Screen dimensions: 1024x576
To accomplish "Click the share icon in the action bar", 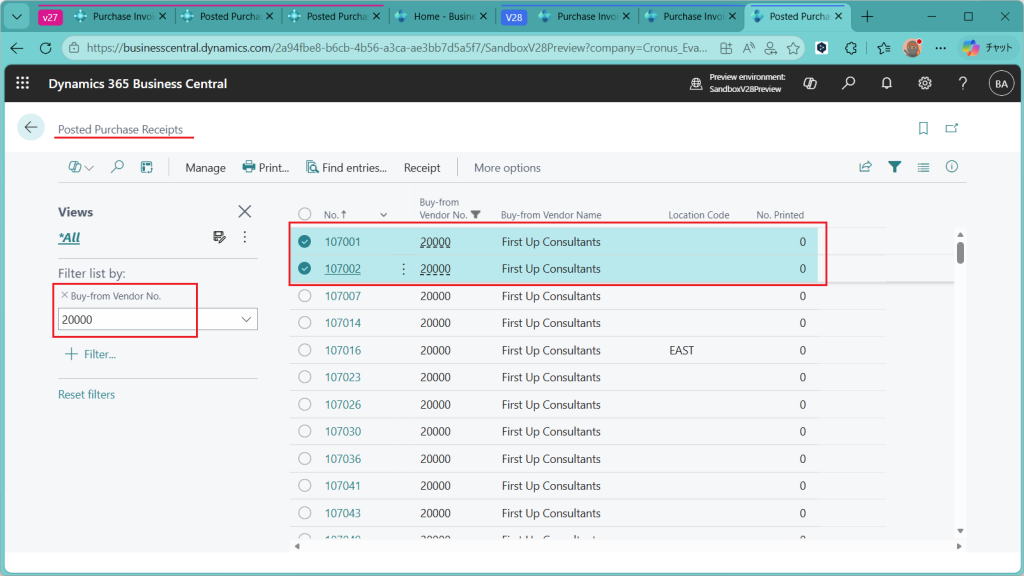I will 865,168.
